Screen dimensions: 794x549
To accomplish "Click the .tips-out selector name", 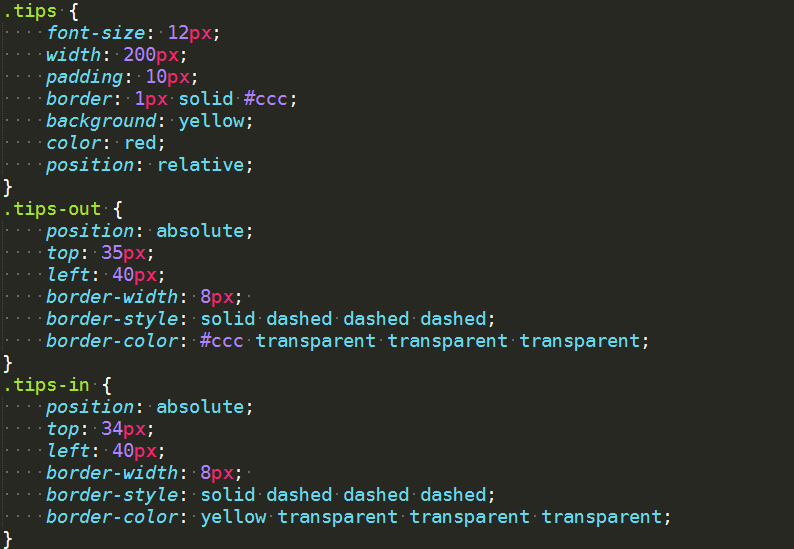I will click(x=52, y=209).
